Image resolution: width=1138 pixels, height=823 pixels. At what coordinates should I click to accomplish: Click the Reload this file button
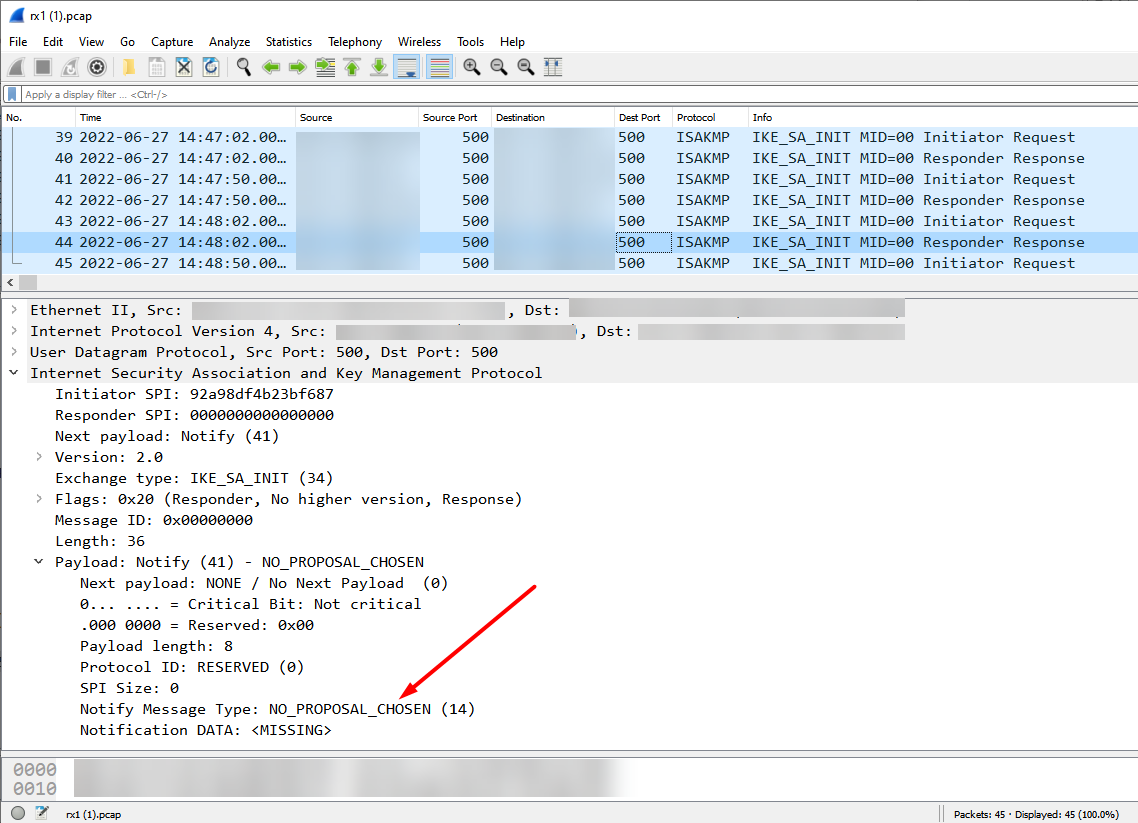[211, 66]
